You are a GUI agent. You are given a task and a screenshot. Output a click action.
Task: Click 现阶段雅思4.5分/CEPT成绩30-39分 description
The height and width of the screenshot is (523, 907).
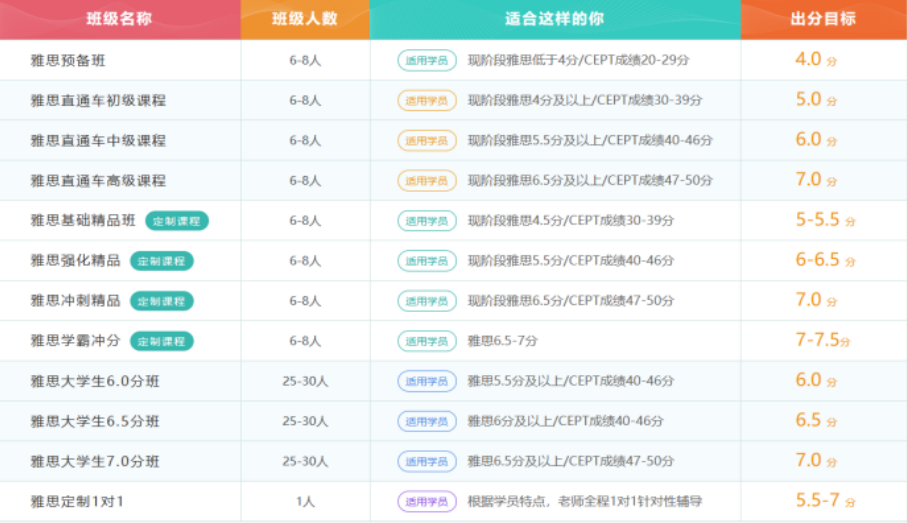571,220
